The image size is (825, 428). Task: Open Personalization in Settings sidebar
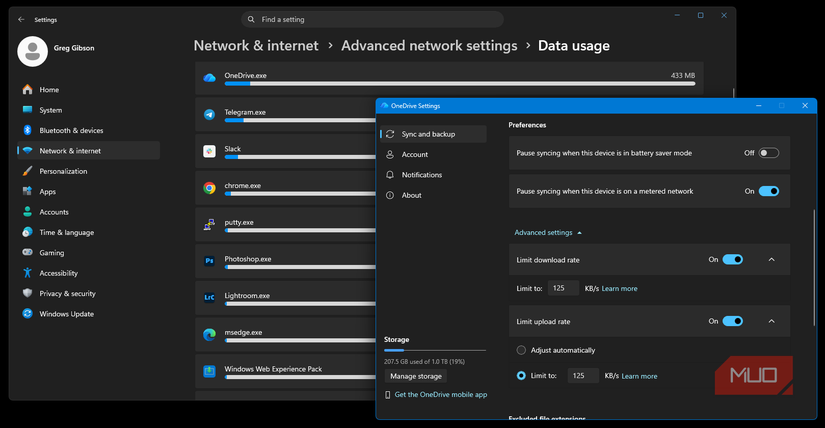(88, 171)
